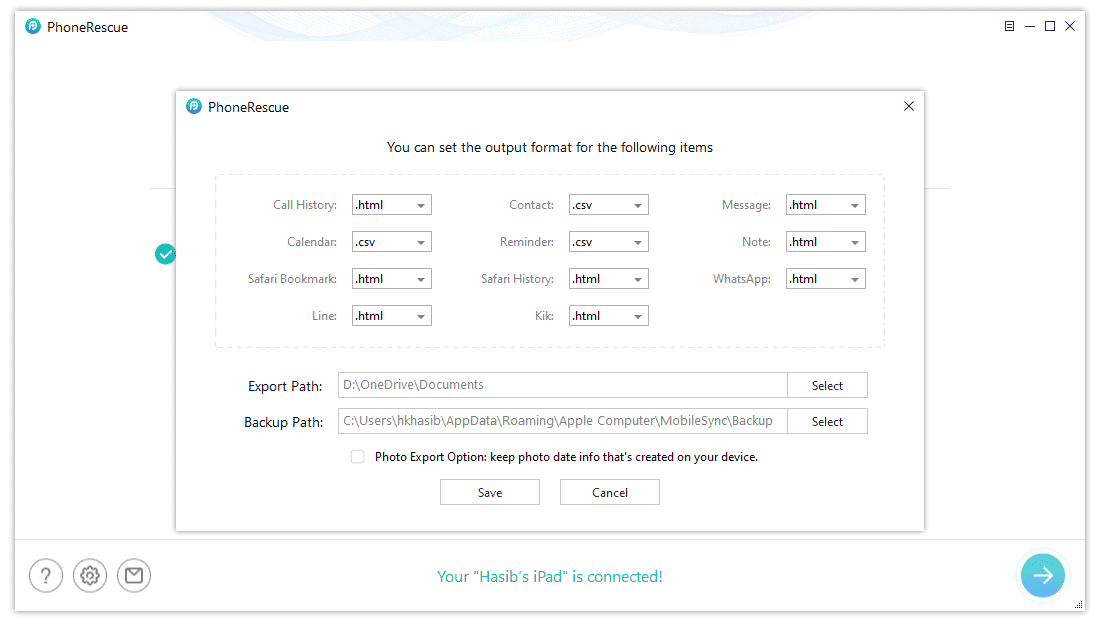Open settings via the gear icon
The height and width of the screenshot is (628, 1101).
pyautogui.click(x=90, y=575)
